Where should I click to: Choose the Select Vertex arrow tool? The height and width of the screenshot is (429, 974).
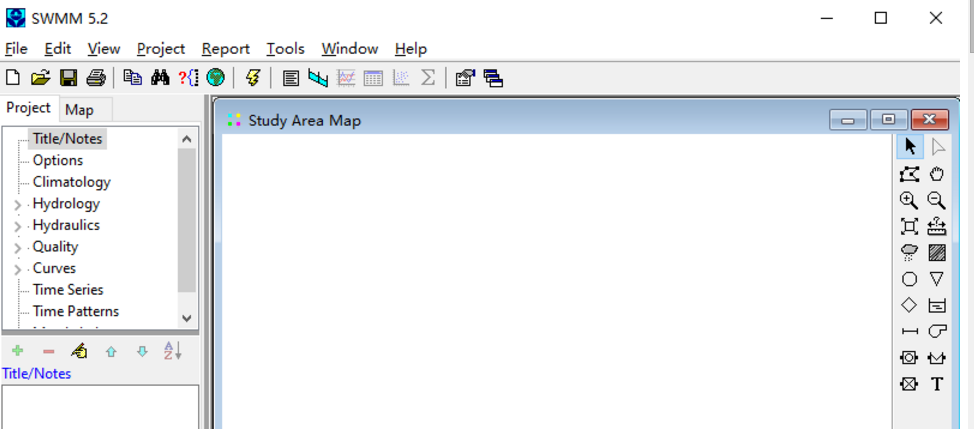coord(938,147)
